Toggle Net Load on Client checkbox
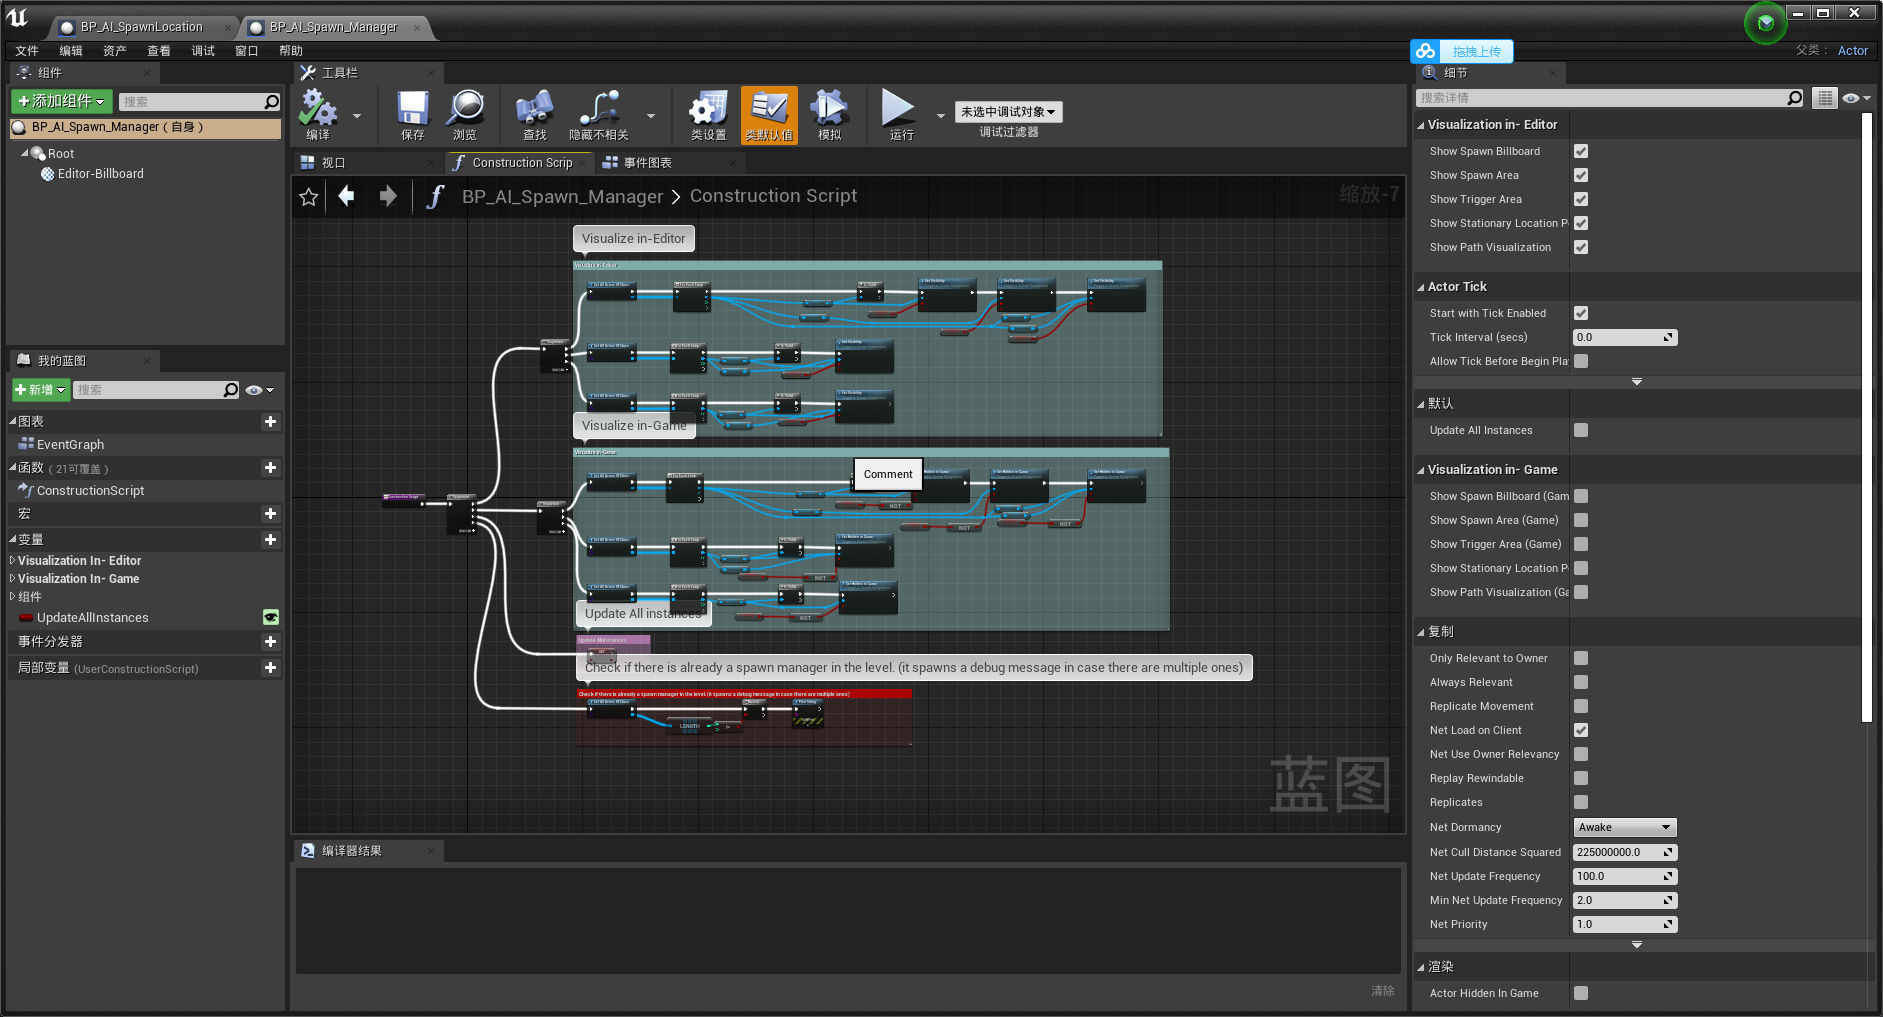The image size is (1883, 1017). tap(1581, 730)
